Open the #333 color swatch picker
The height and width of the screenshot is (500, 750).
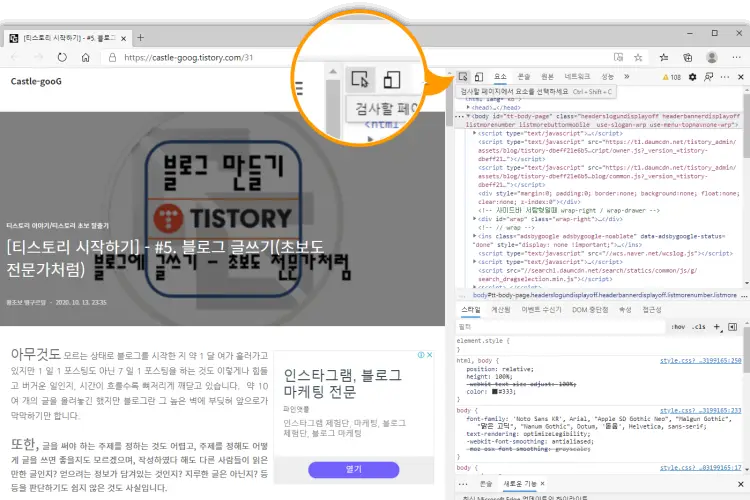click(x=495, y=391)
